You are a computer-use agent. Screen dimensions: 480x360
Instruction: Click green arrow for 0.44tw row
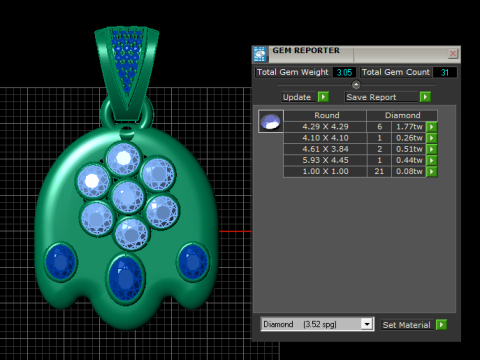pyautogui.click(x=432, y=160)
